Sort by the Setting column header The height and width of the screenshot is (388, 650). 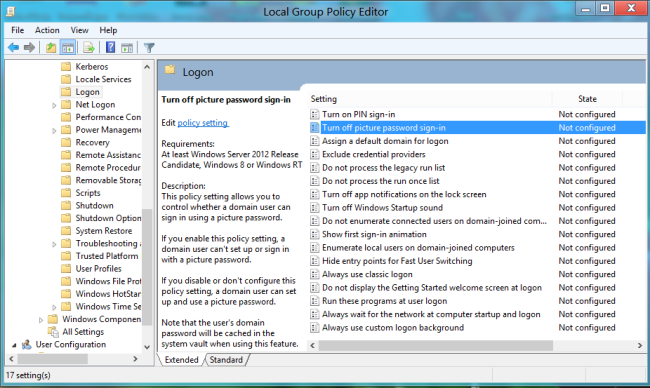click(431, 99)
